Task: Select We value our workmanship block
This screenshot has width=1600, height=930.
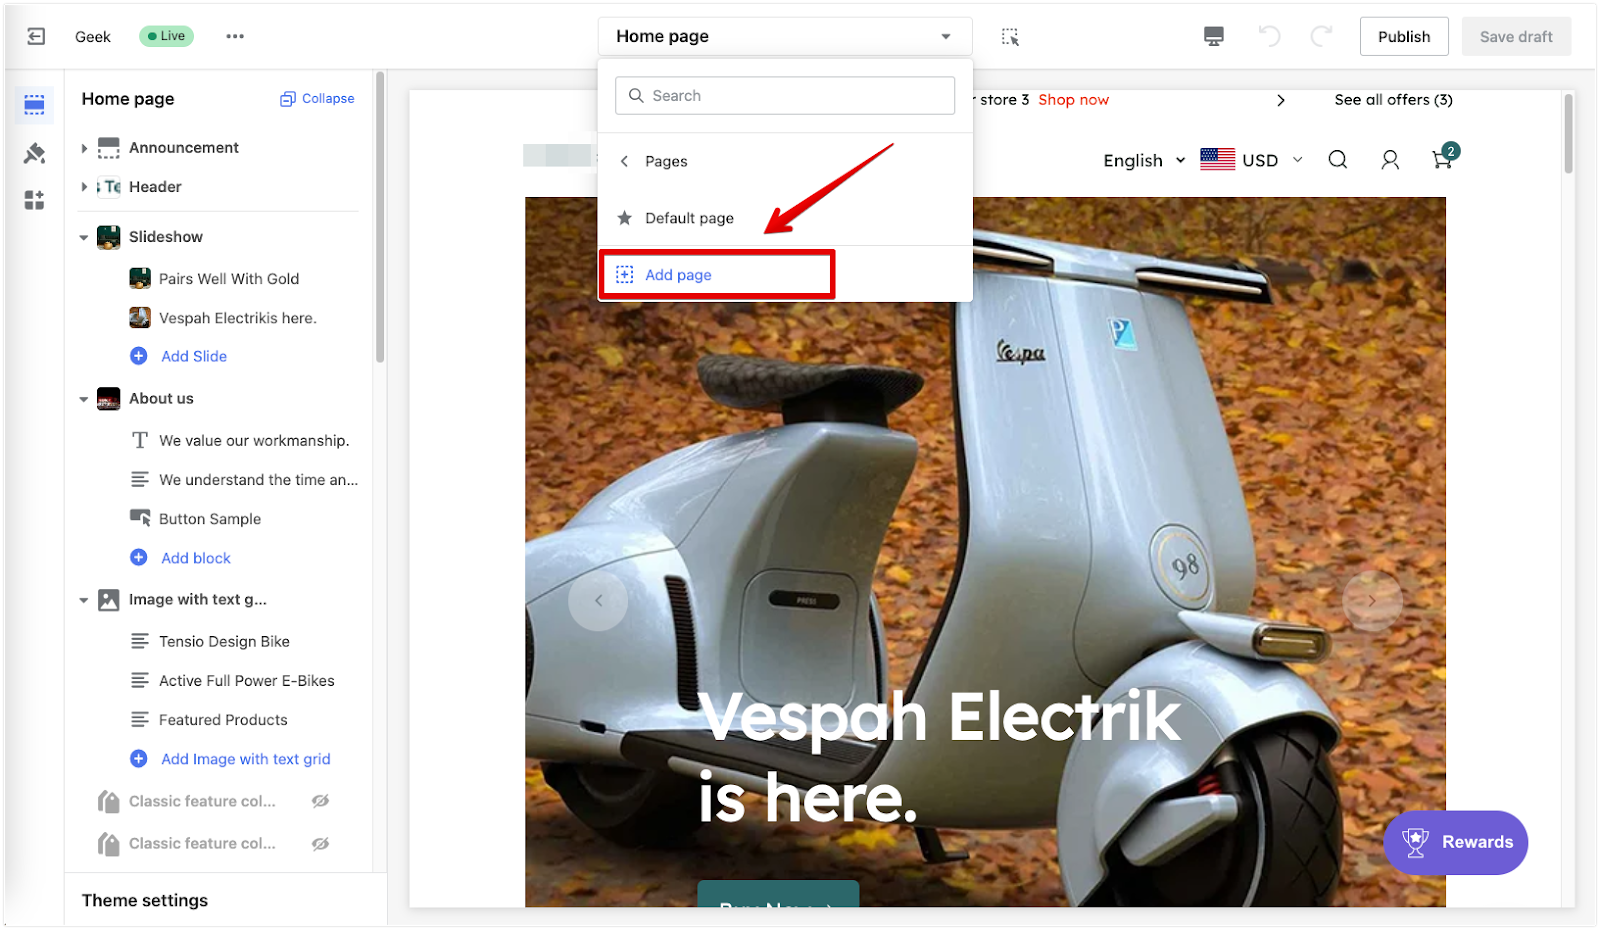Action: coord(254,441)
